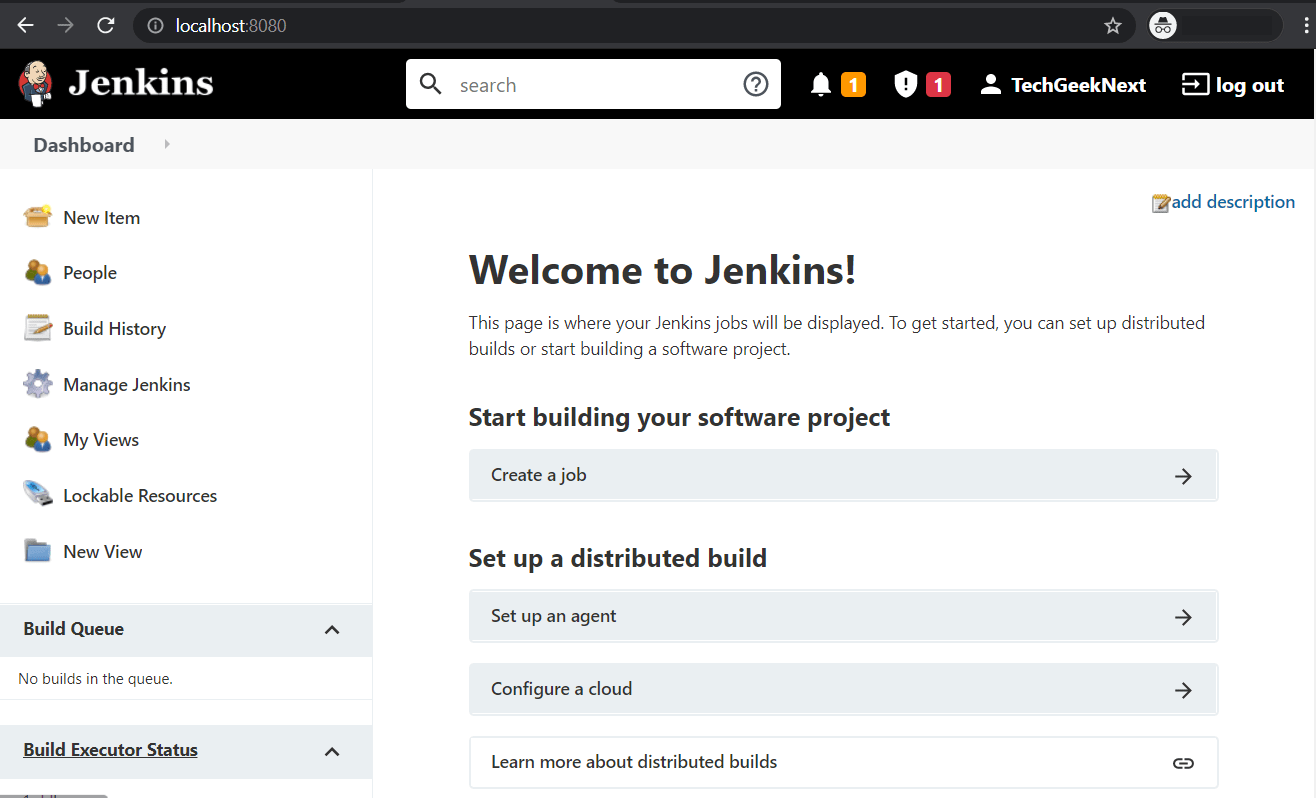The width and height of the screenshot is (1316, 798).
Task: Click the Build Executor Status link
Action: 110,750
